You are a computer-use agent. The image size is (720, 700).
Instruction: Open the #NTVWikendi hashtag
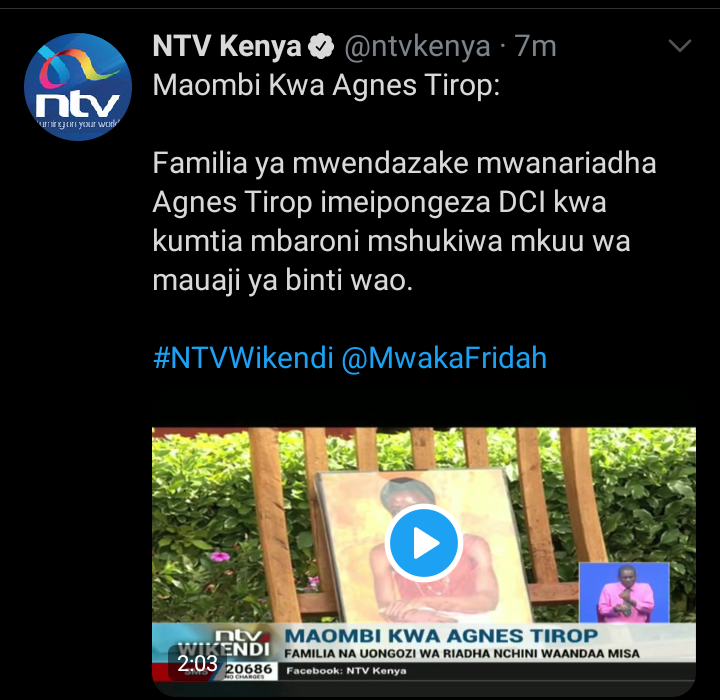click(243, 358)
